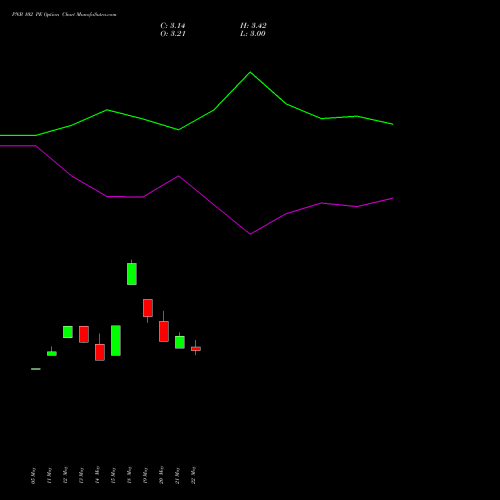Select the open value O: 3.21
This screenshot has height=500, width=500.
coord(173,34)
